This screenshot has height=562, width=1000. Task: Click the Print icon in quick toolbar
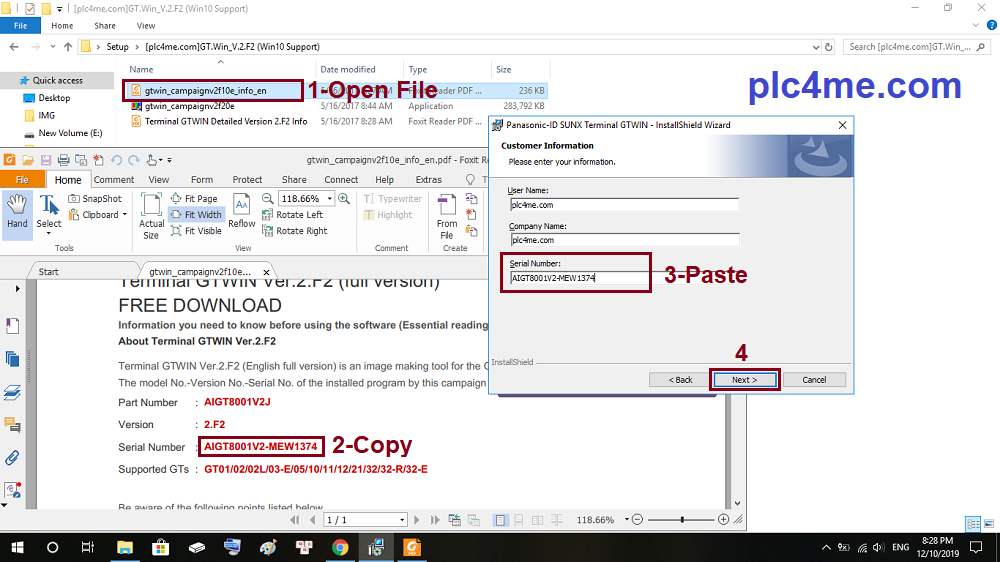[x=63, y=160]
